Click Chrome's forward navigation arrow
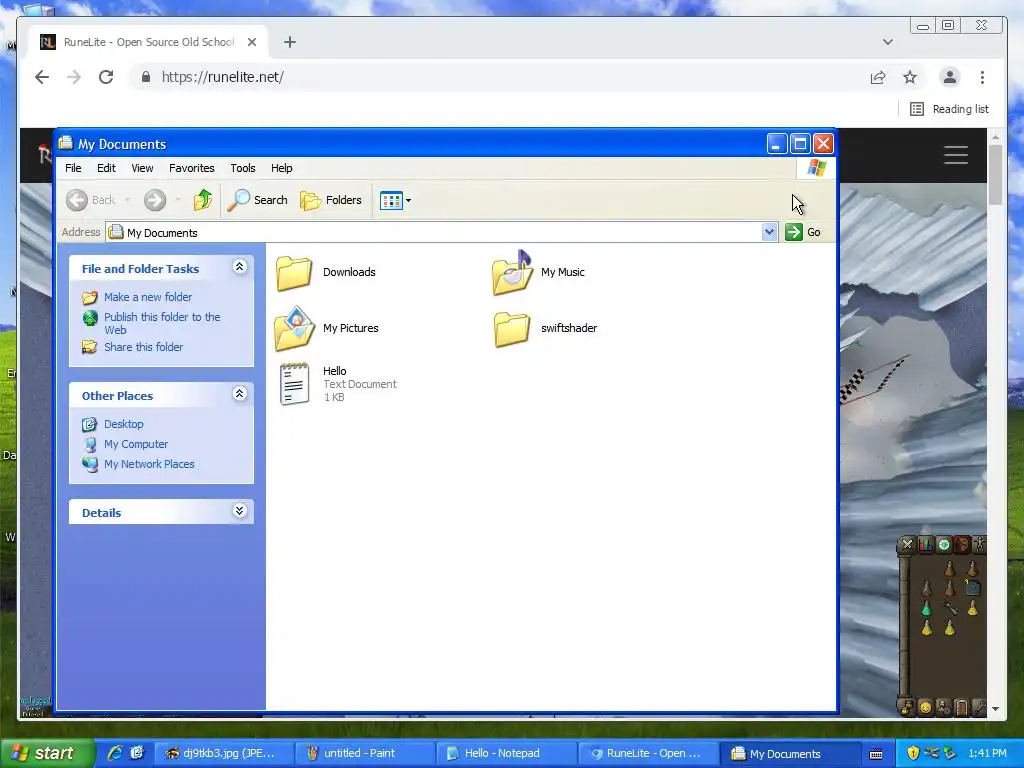 click(74, 77)
